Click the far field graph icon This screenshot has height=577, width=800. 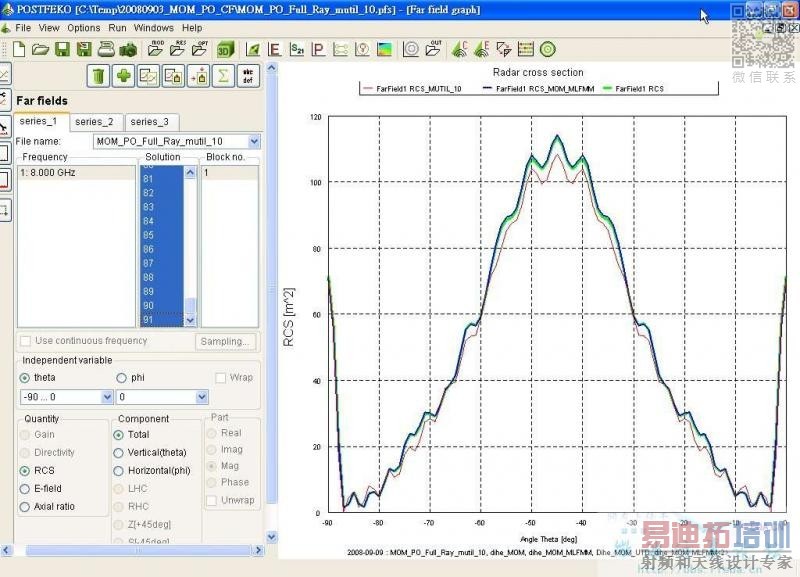point(253,49)
